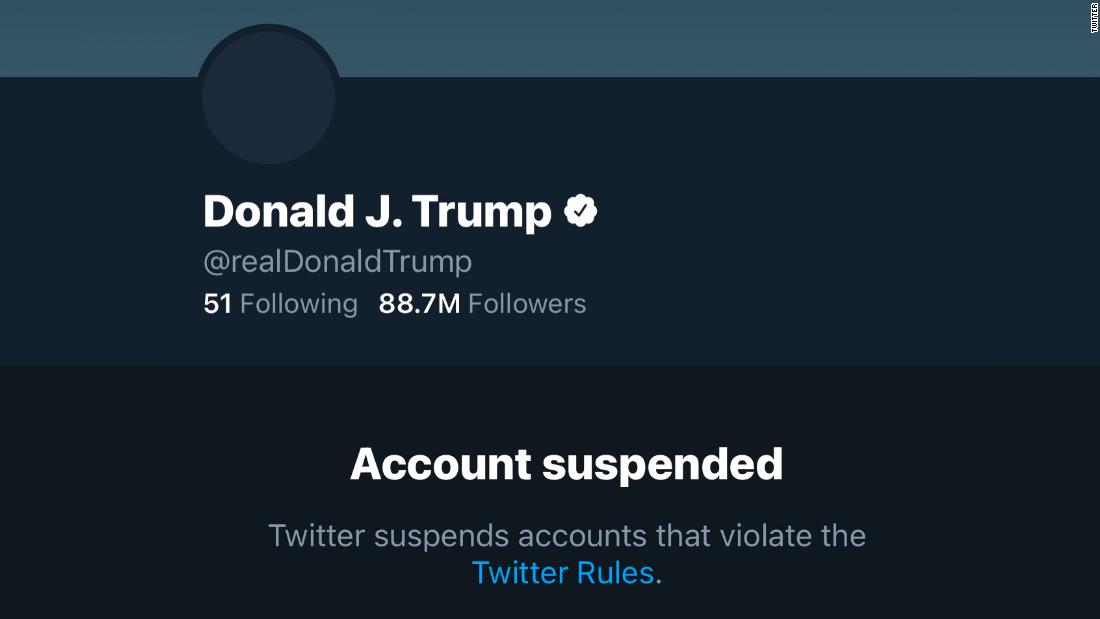Select the verified checkmark next to Trump's name
This screenshot has width=1100, height=619.
point(582,210)
